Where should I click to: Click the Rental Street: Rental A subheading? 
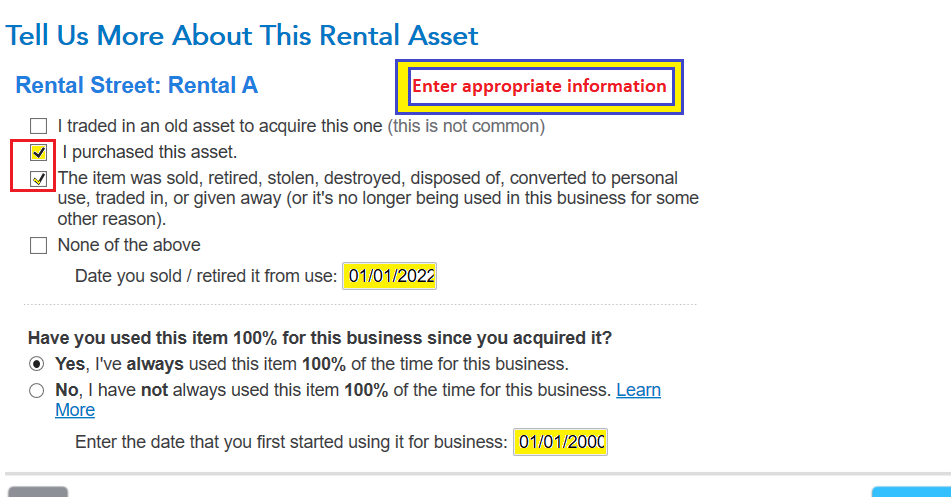tap(136, 85)
